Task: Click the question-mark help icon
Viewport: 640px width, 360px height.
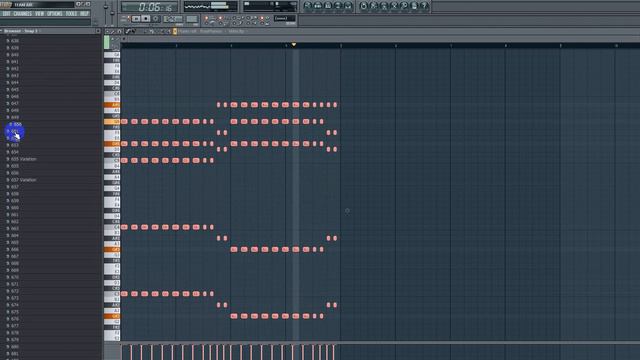Action: [424, 6]
